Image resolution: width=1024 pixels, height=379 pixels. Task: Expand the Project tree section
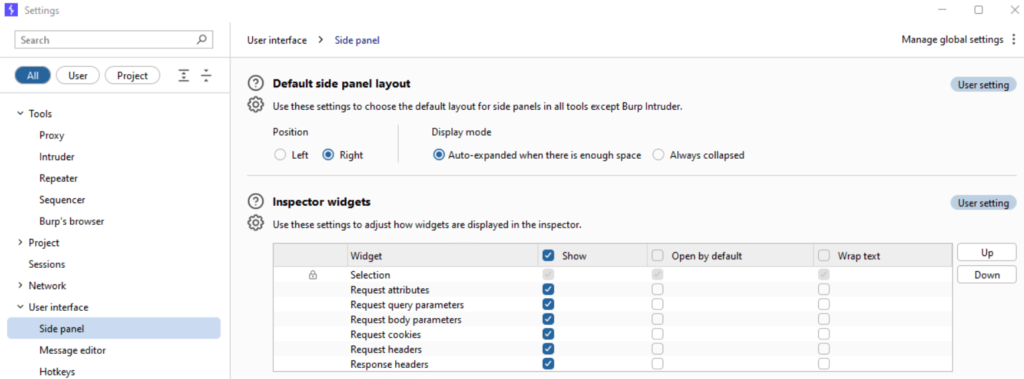click(x=20, y=242)
